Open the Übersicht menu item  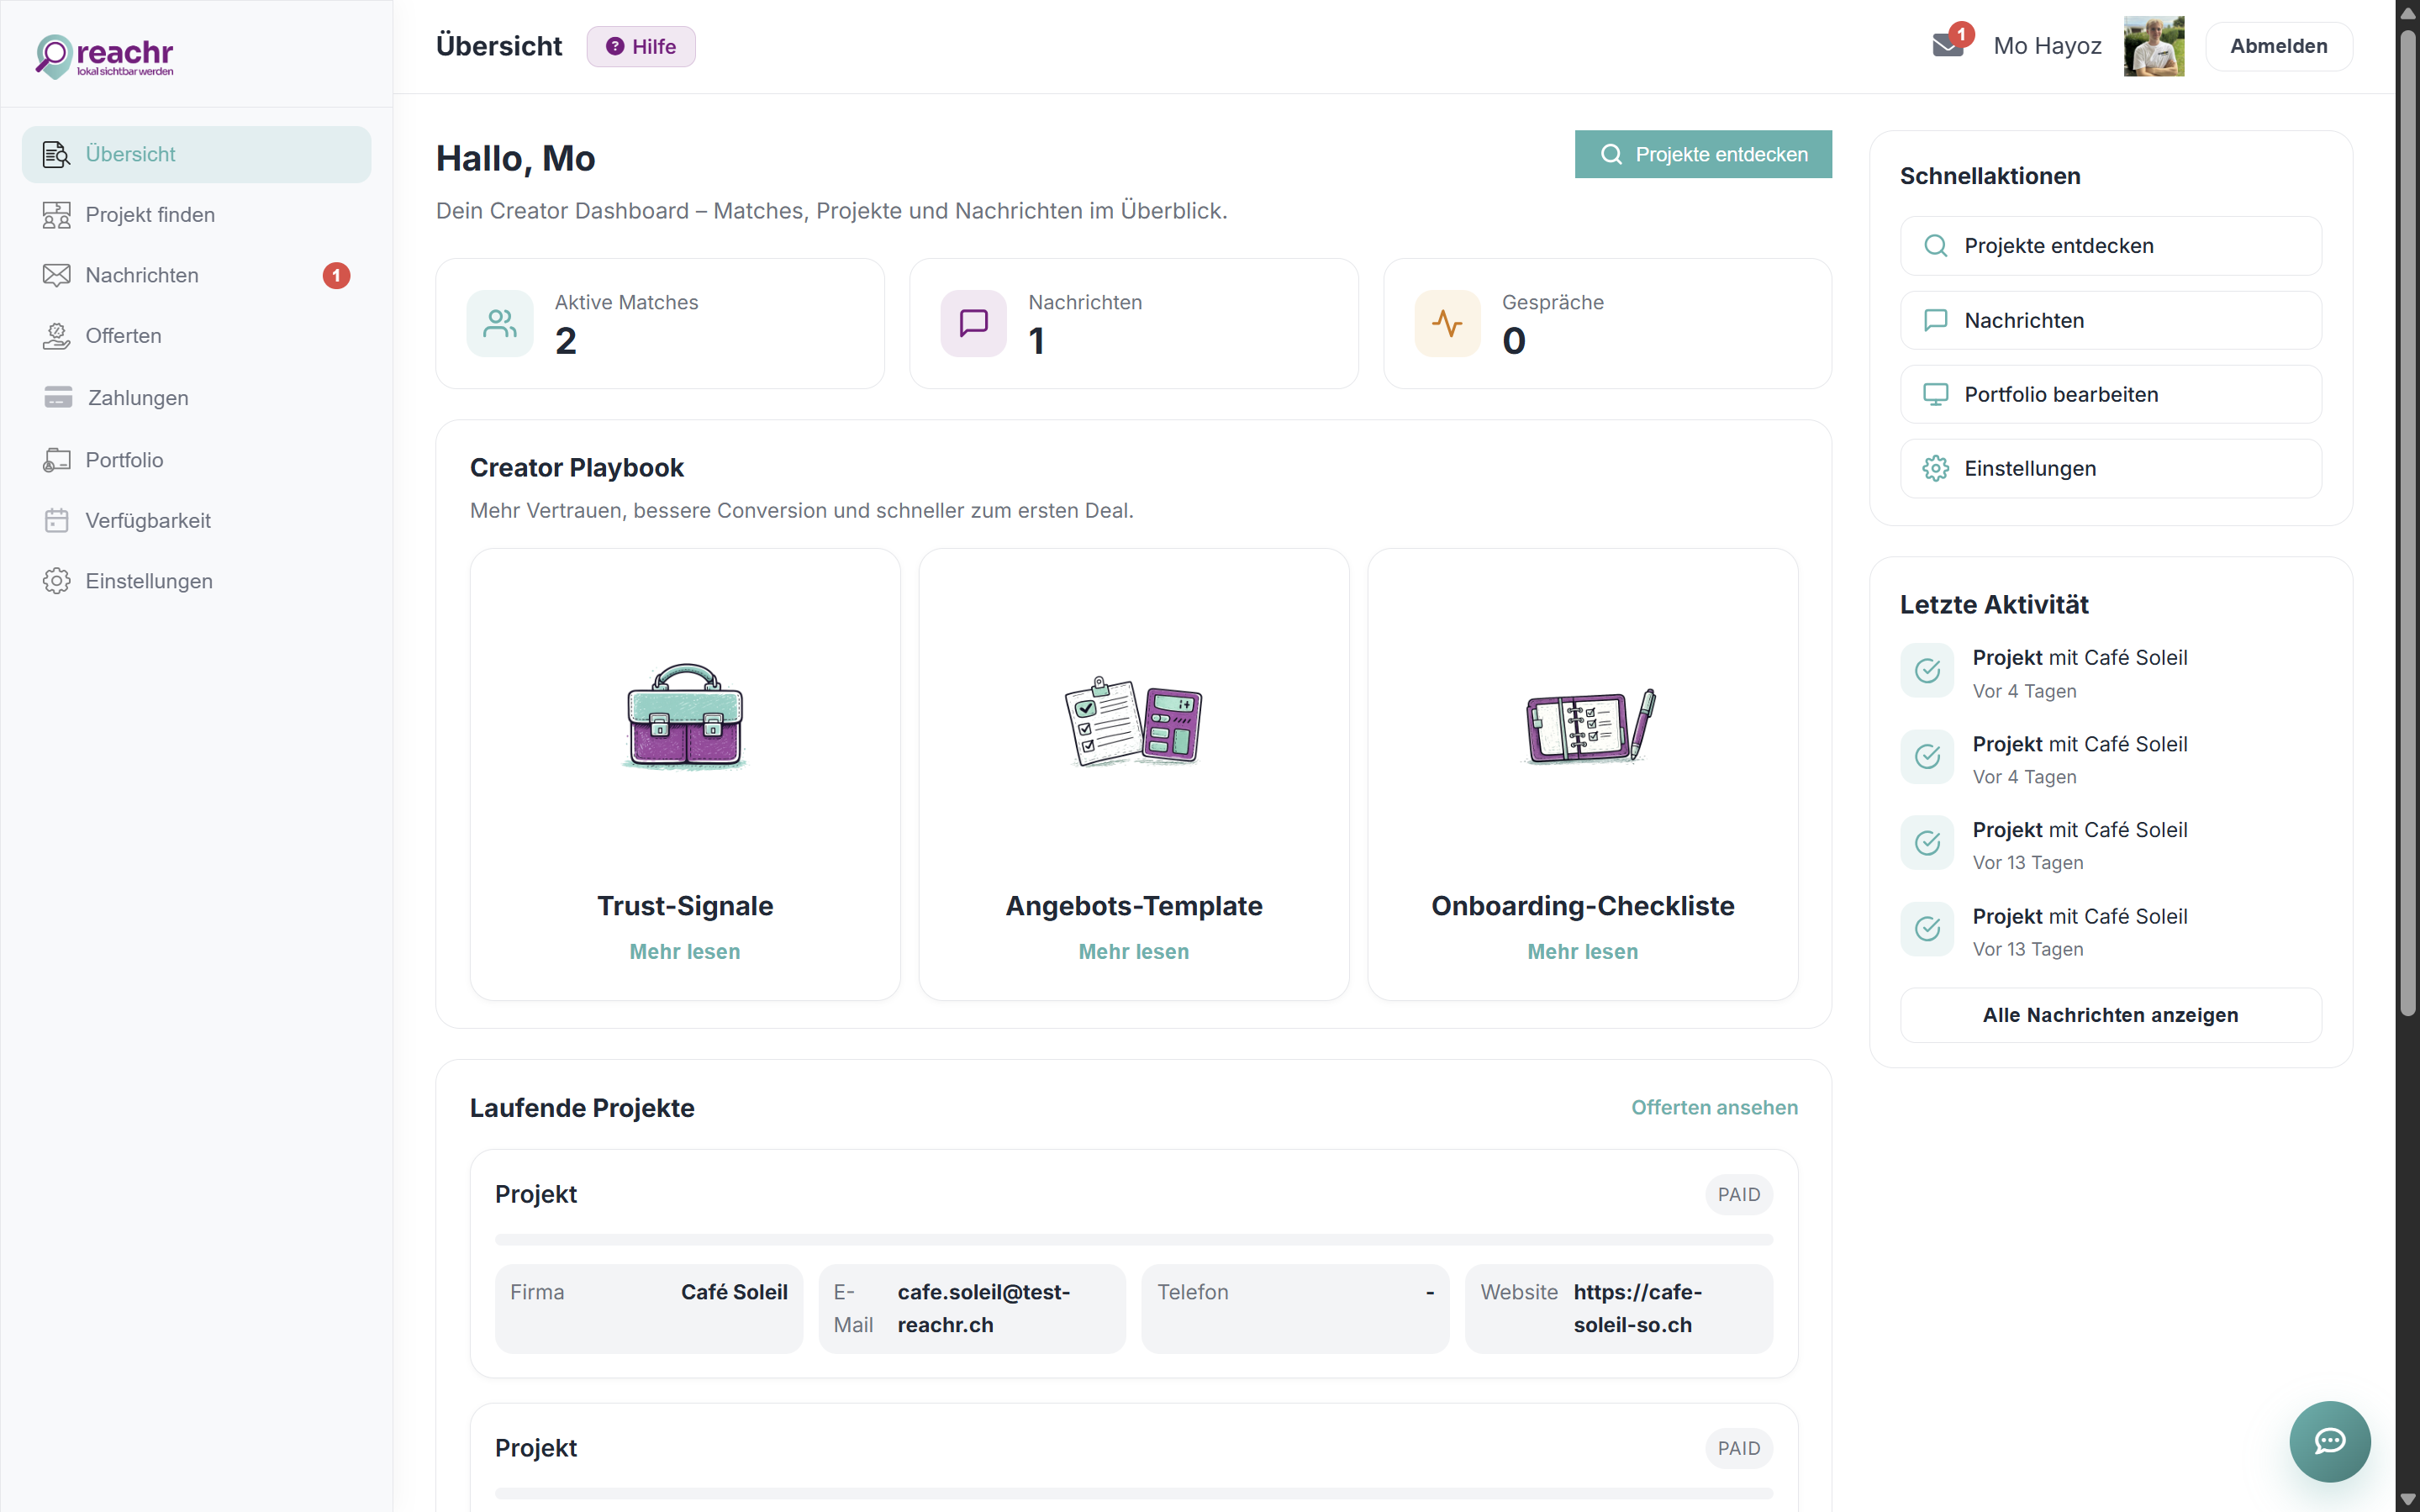196,154
